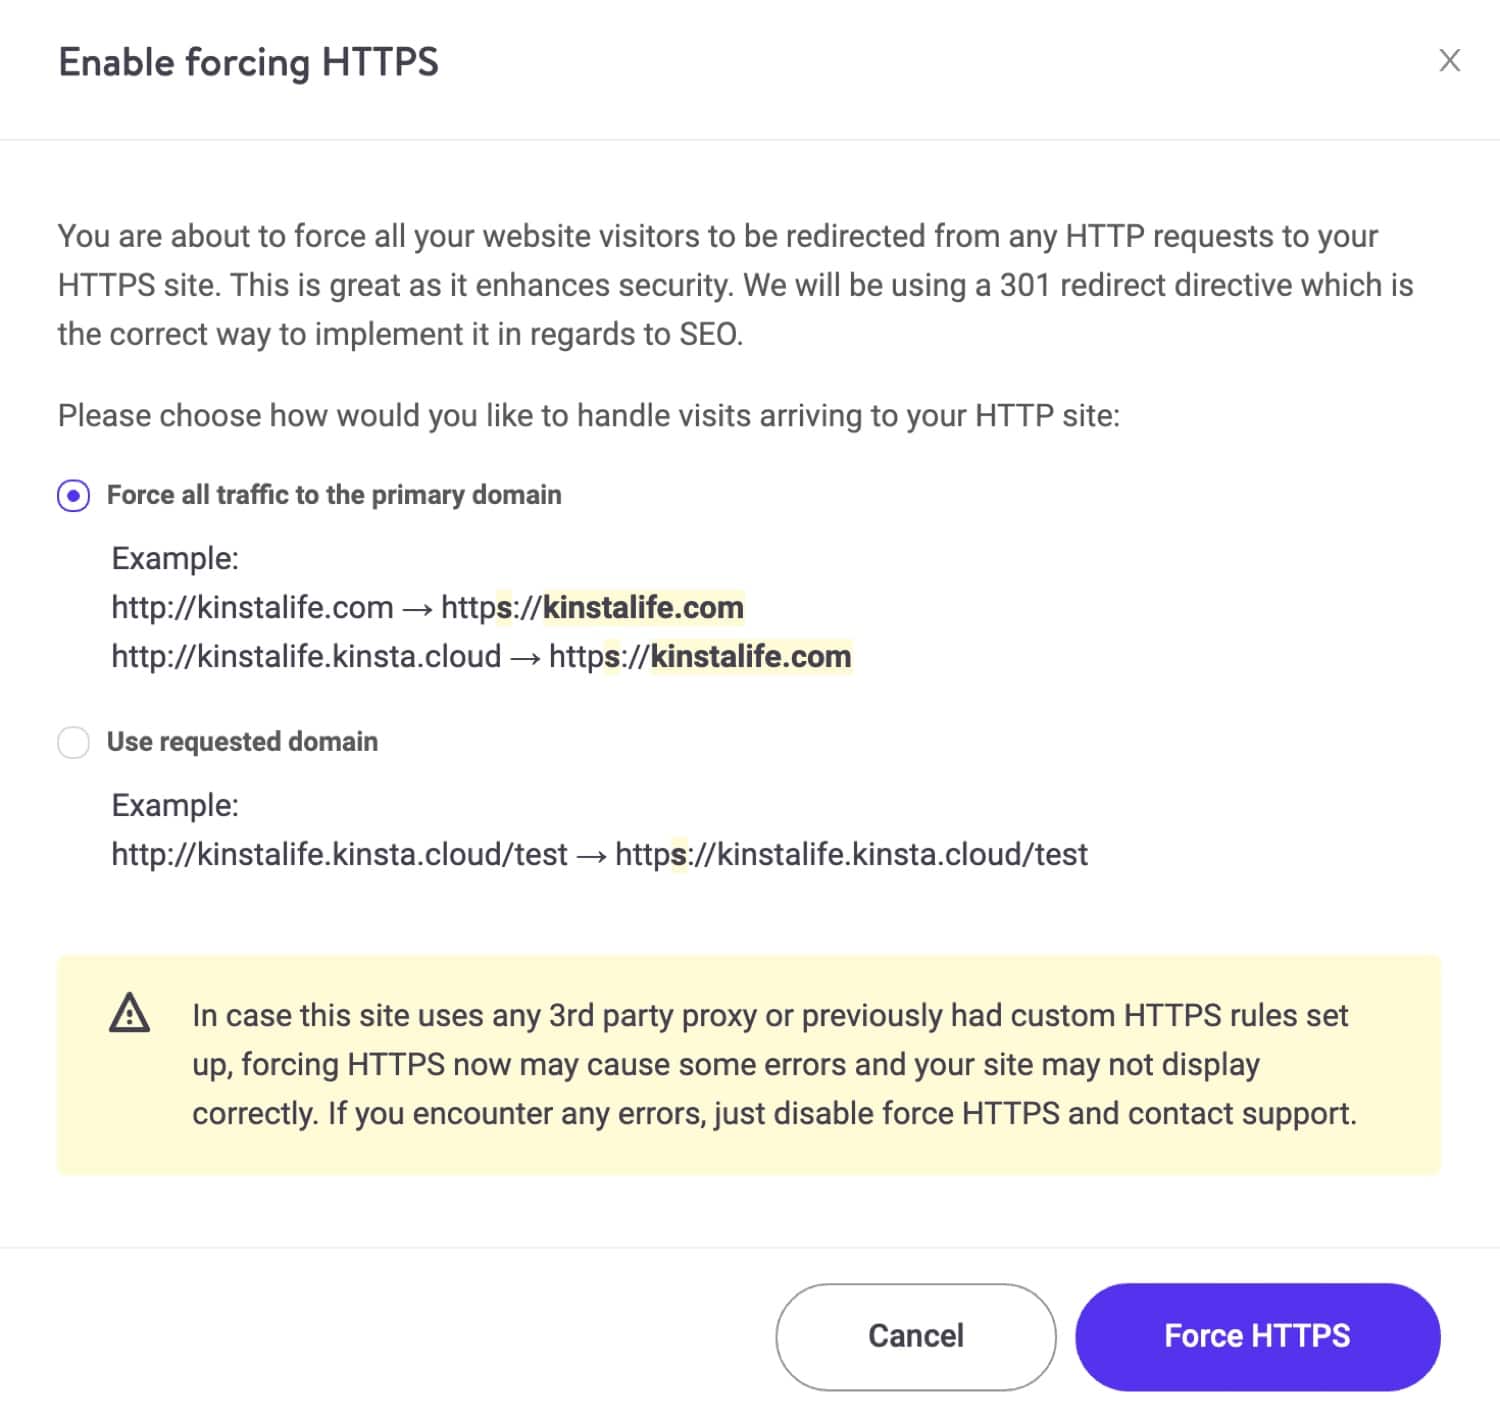Click the http://kinstalife.kinsta.cloud/test example URL
1500x1418 pixels.
point(338,855)
